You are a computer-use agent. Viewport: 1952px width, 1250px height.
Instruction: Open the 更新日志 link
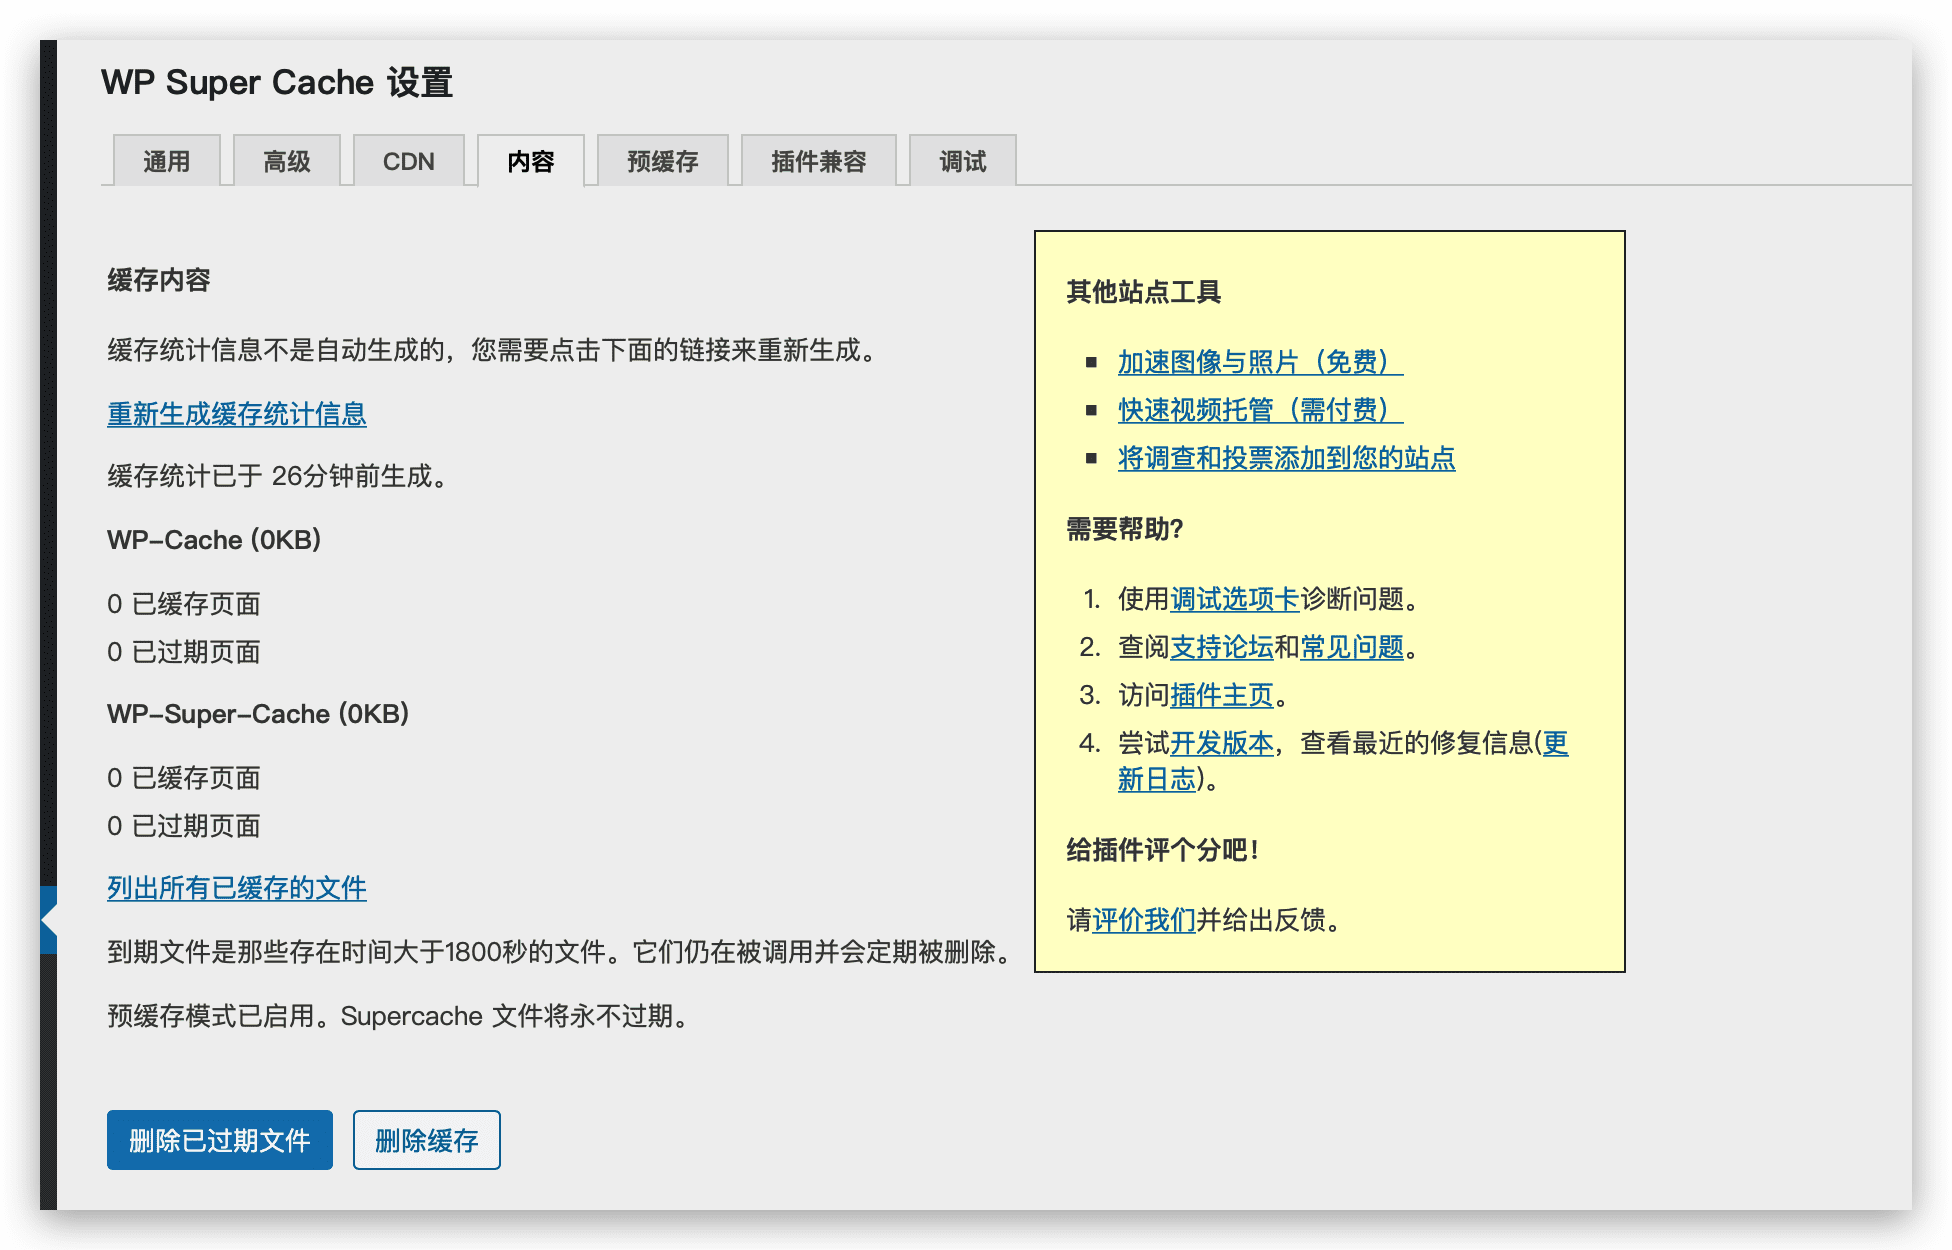1157,779
